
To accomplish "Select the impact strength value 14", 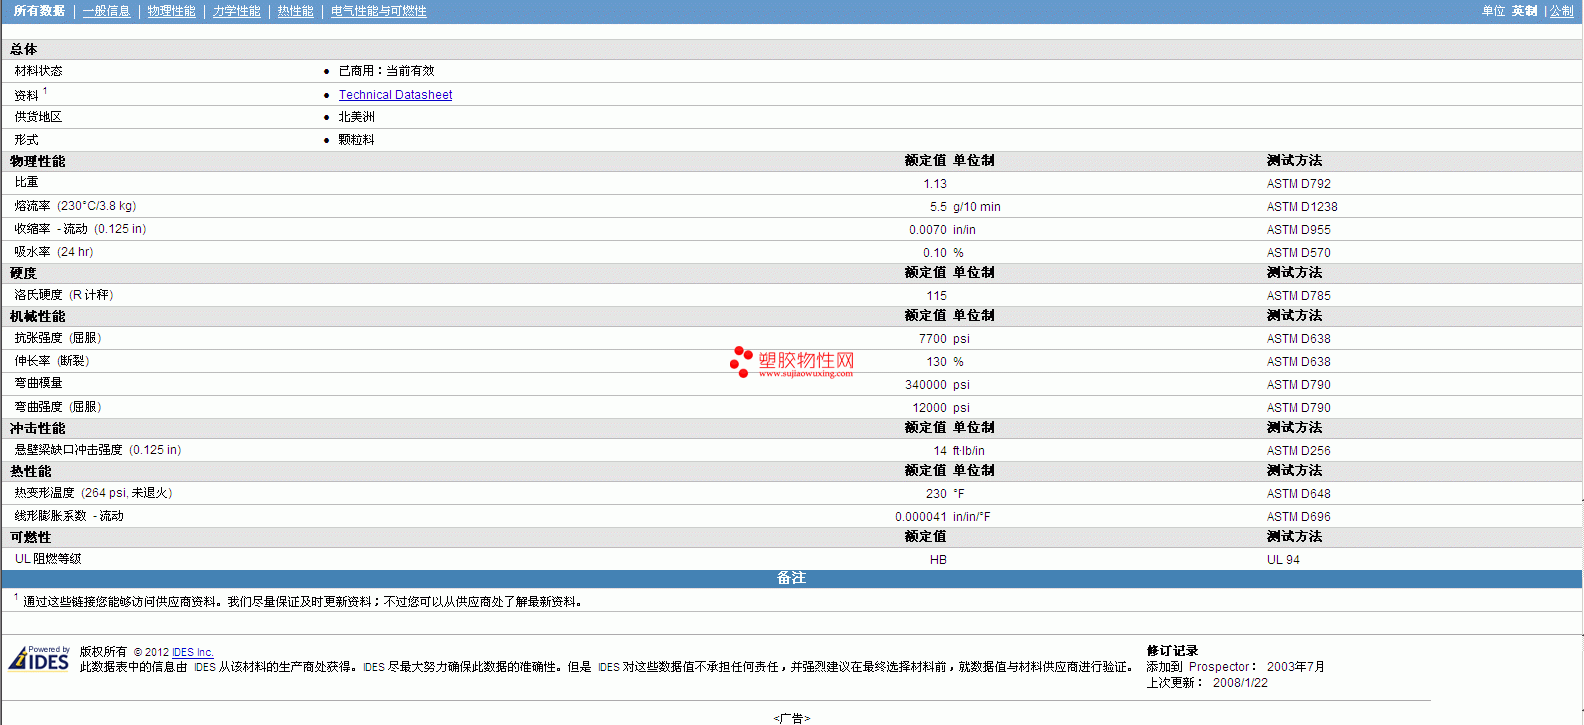I will click(x=940, y=451).
